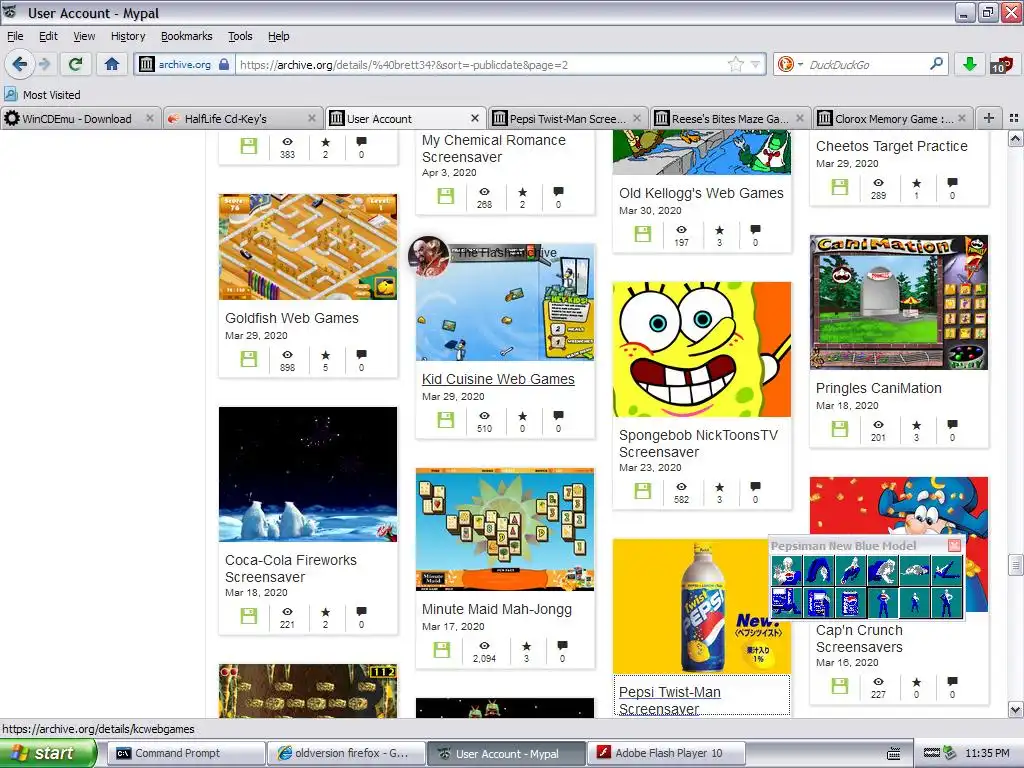1024x768 pixels.
Task: Open the Goldfish Web Games title
Action: pos(291,318)
